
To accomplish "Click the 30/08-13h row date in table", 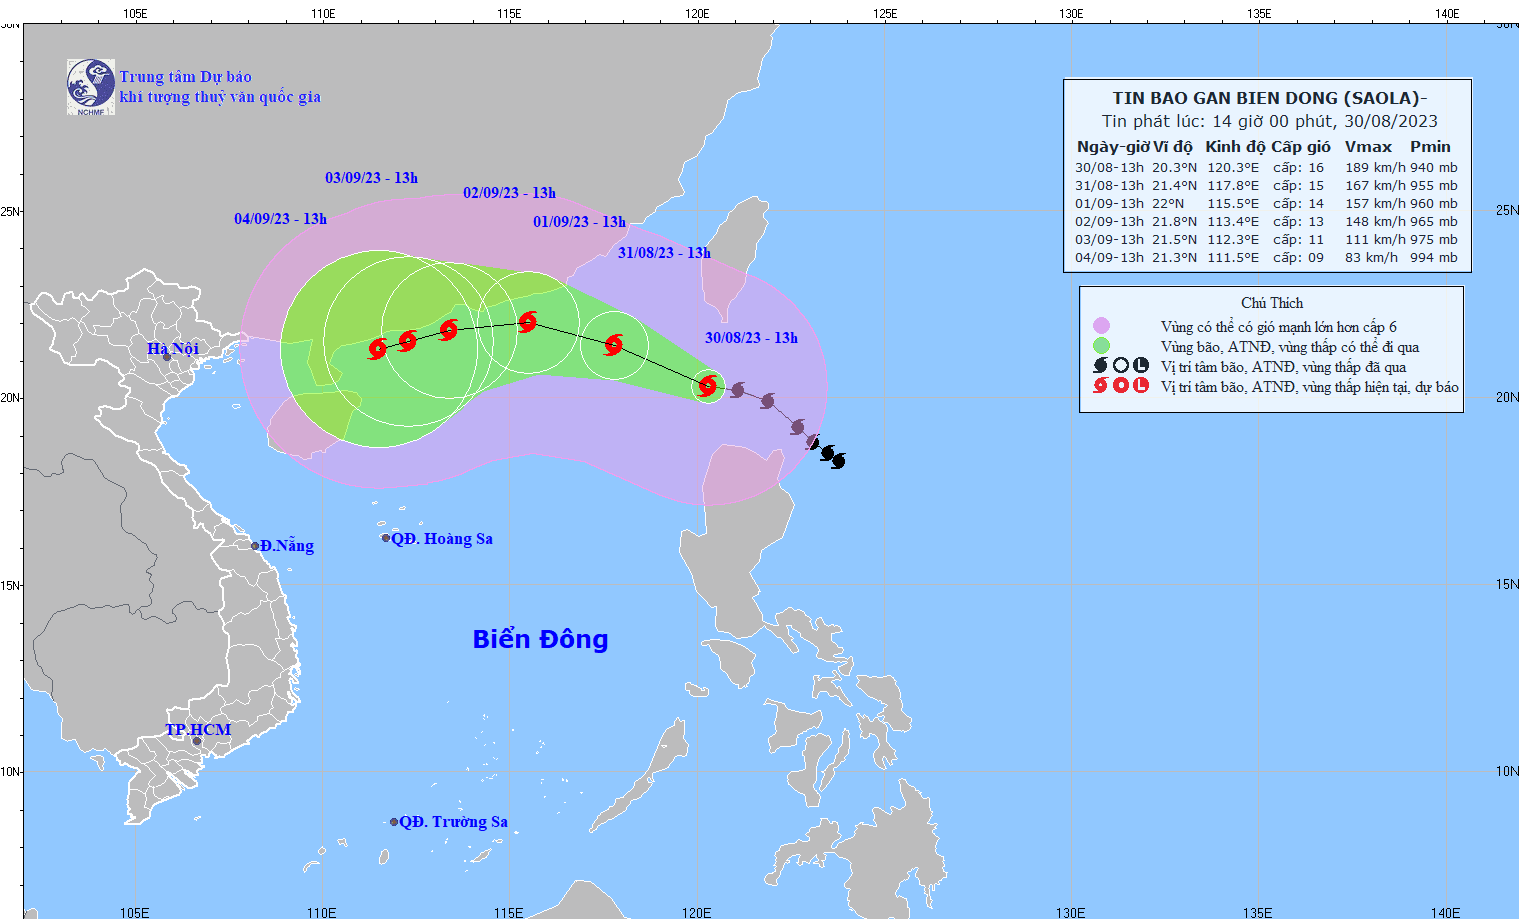I will pos(1109,168).
